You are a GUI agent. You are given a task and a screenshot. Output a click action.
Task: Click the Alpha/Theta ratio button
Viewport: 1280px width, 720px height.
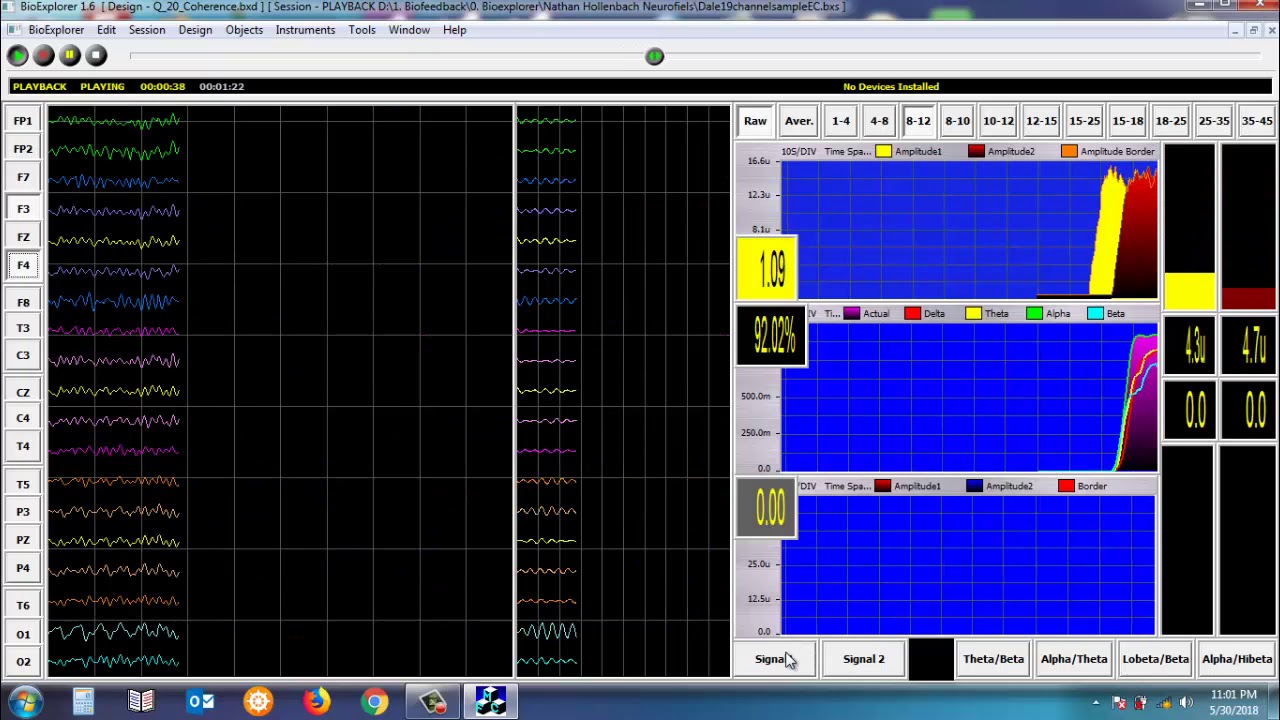1074,659
